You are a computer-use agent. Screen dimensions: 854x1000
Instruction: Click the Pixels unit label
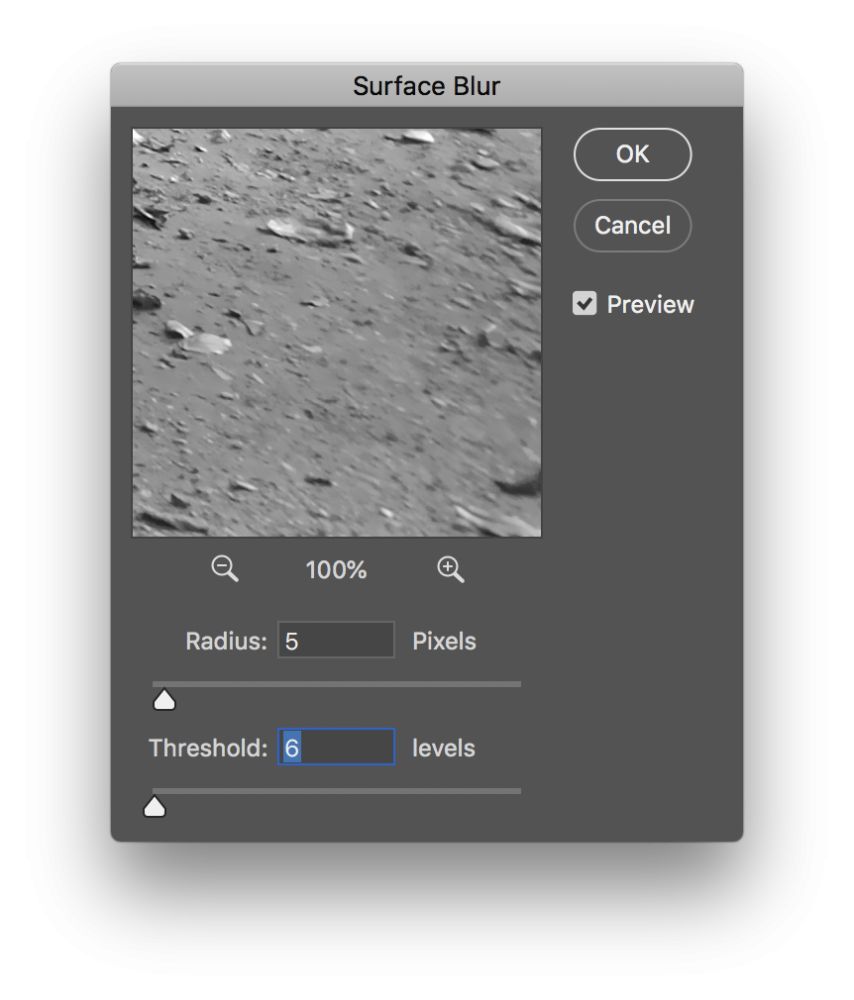click(x=444, y=641)
